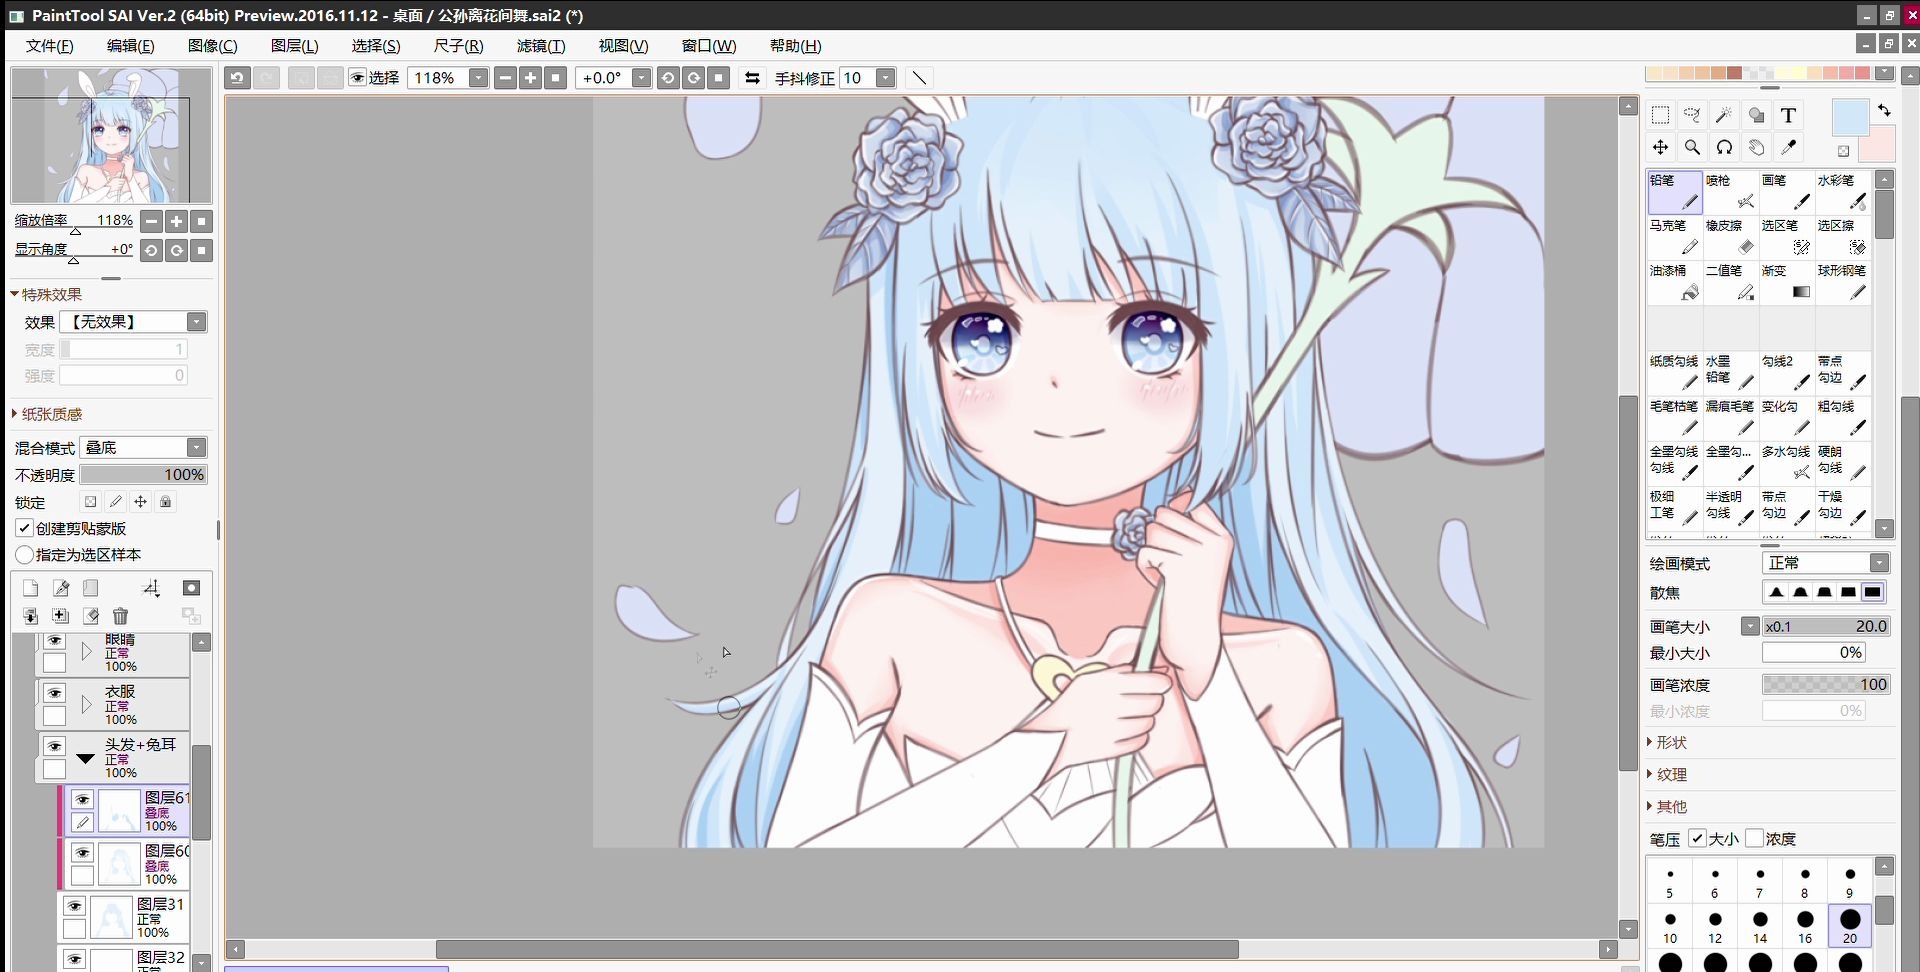Adjust the 不透明度 layer opacity slider

143,475
